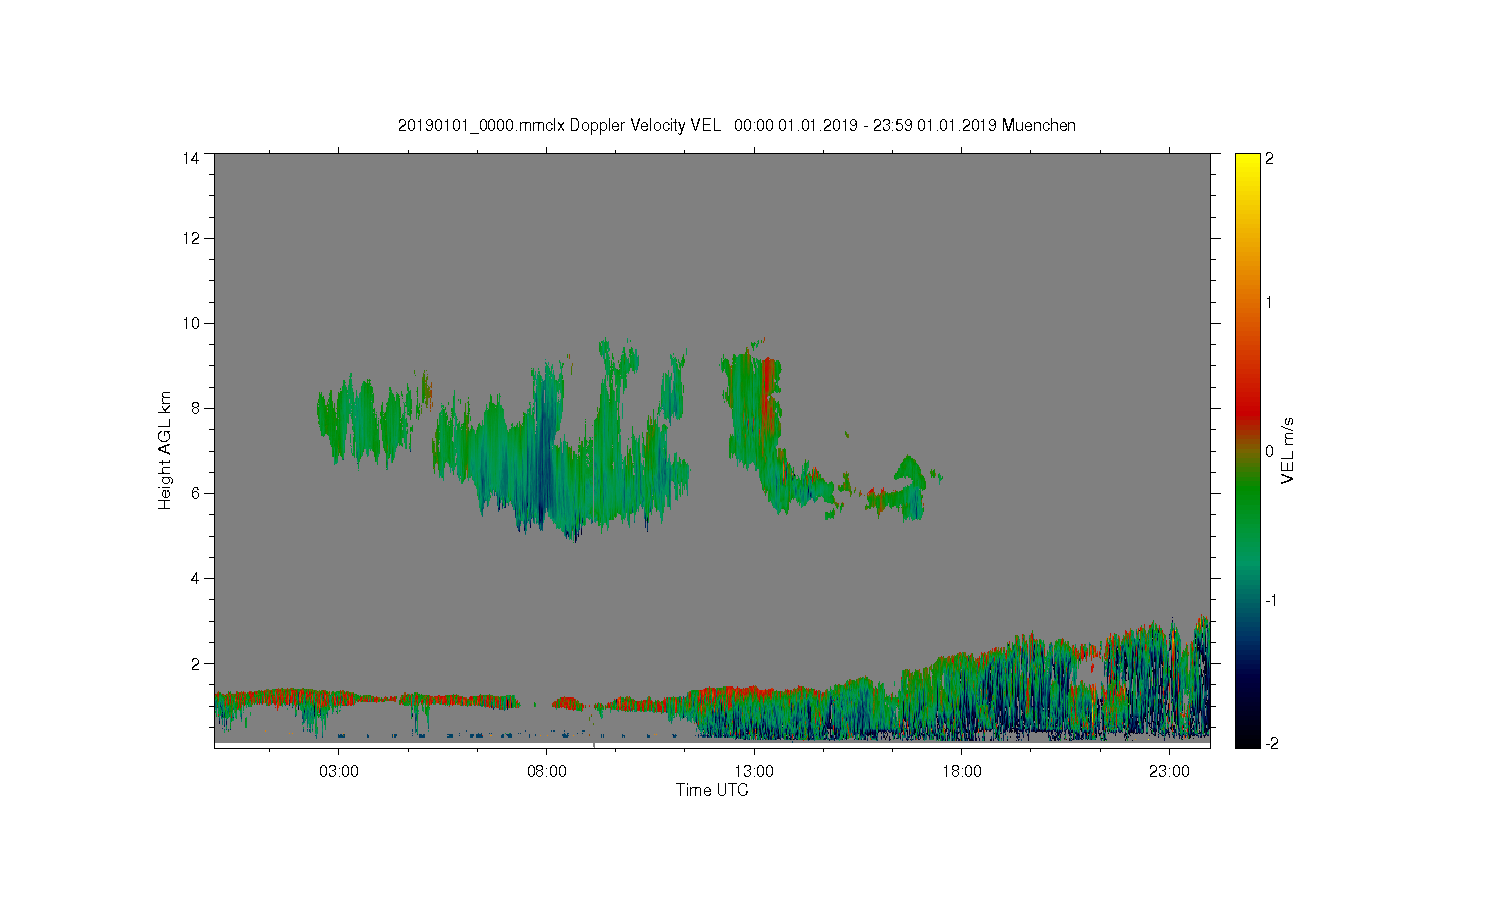Viewport: 1500px width, 900px height.
Task: Click the 10 km height tick label
Action: click(x=191, y=323)
